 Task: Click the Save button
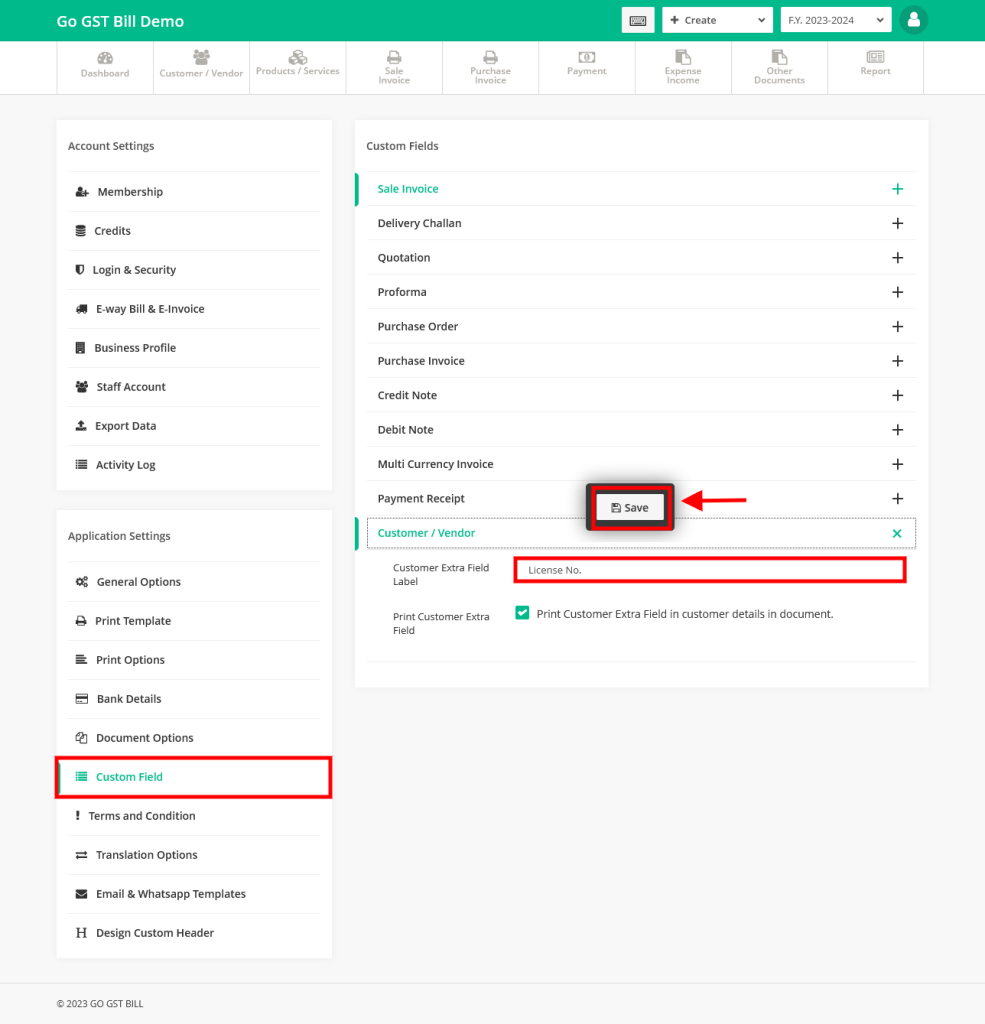630,507
